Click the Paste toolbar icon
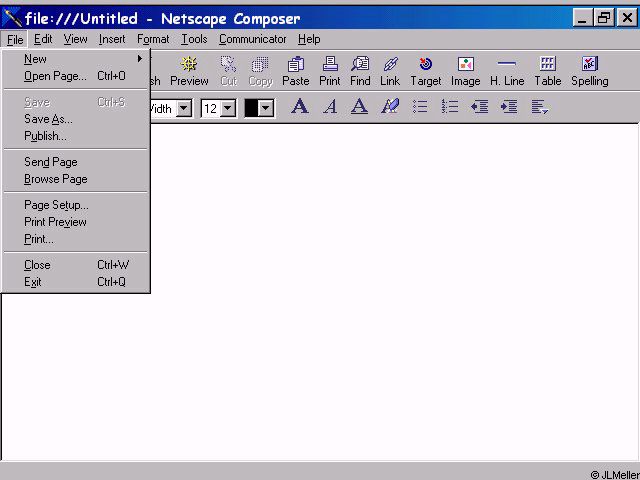640x480 pixels. [x=296, y=71]
